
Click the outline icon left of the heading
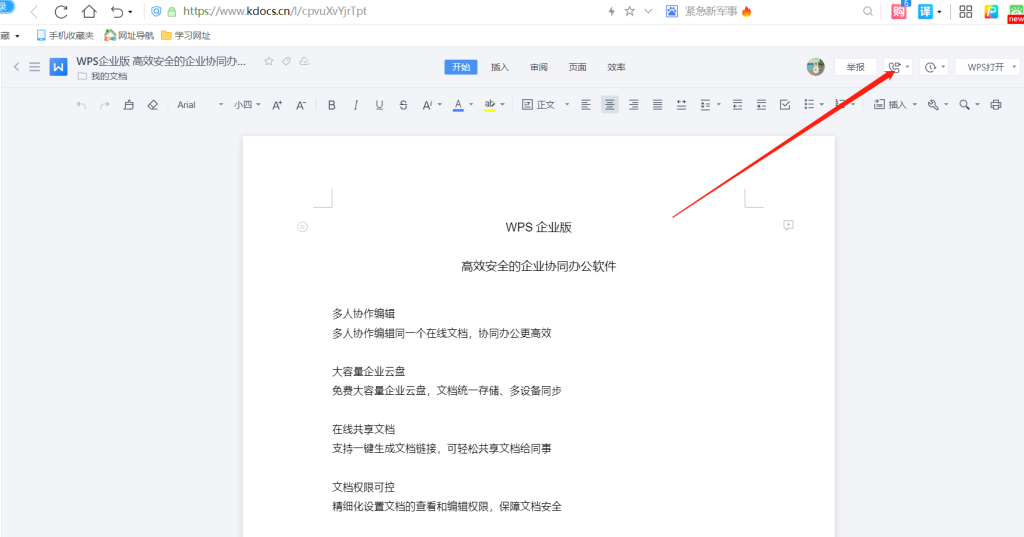[x=302, y=227]
